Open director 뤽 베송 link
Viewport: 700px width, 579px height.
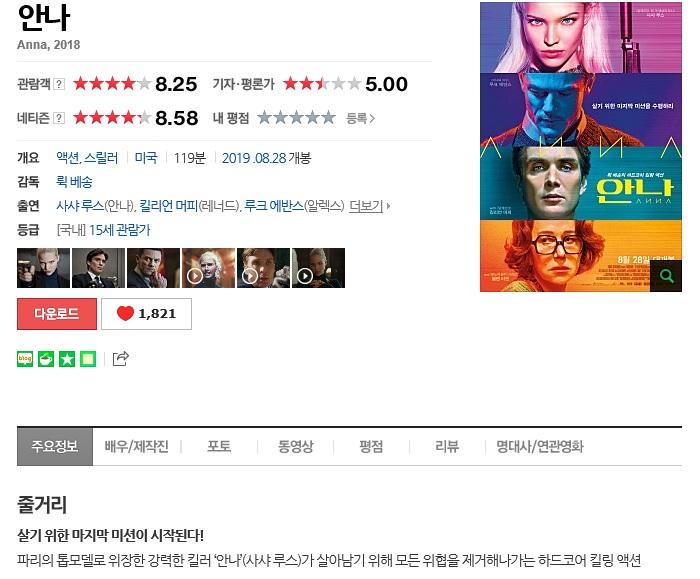click(x=74, y=182)
